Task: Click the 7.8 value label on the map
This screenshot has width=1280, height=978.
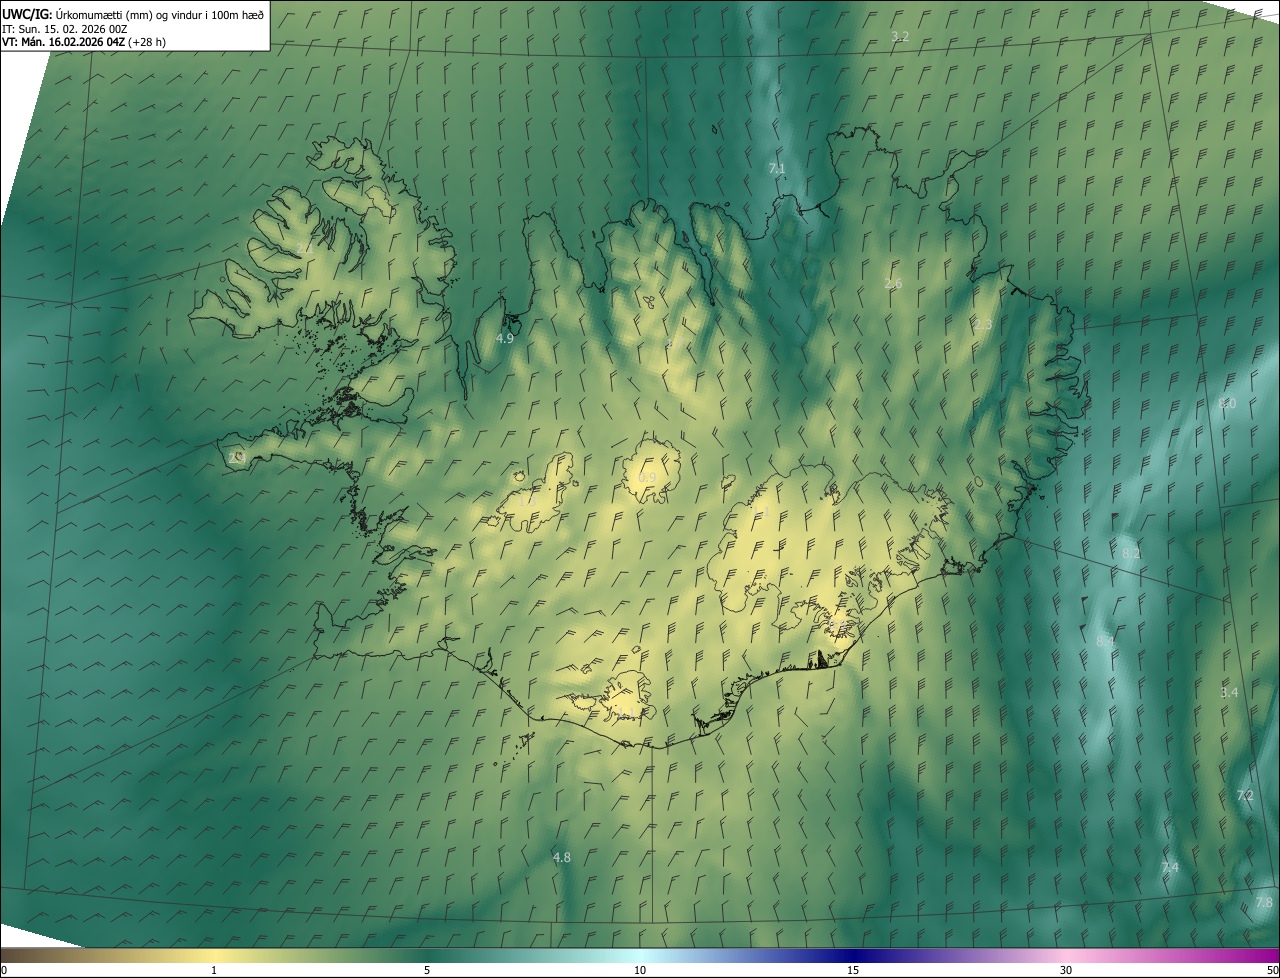Action: pyautogui.click(x=1264, y=902)
